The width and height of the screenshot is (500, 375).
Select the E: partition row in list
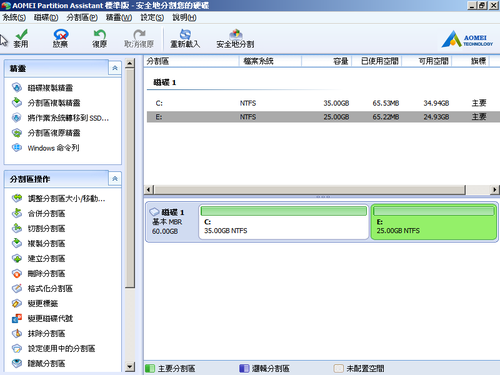pos(323,117)
